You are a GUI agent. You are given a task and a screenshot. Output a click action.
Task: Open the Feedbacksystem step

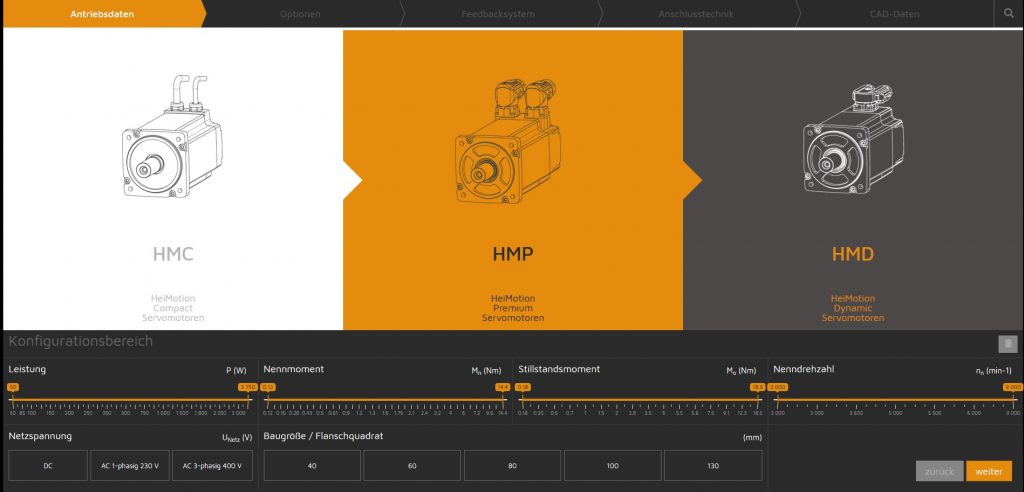click(x=498, y=14)
